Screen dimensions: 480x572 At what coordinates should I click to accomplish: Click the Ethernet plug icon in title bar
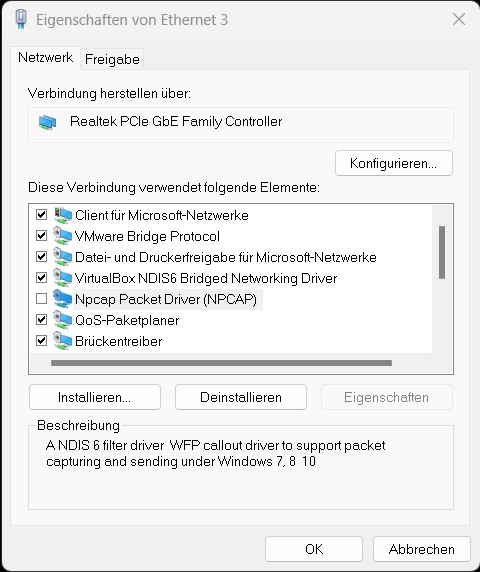point(21,19)
